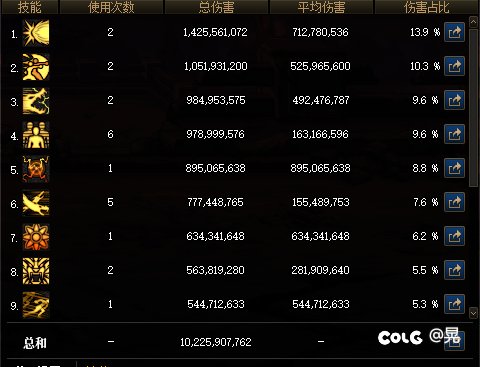The height and width of the screenshot is (367, 480).
Task: Click the share button on skill row 5
Action: pyautogui.click(x=454, y=168)
